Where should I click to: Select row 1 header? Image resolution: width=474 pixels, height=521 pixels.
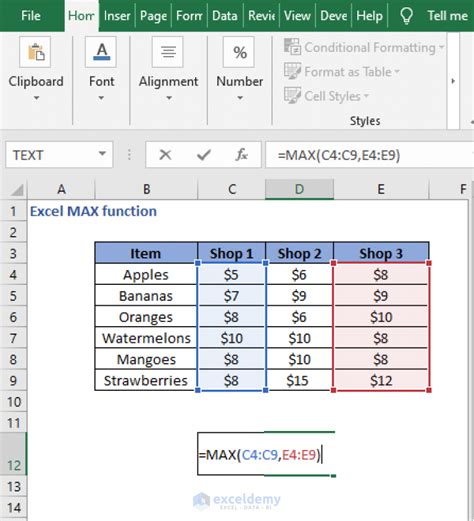tap(13, 211)
